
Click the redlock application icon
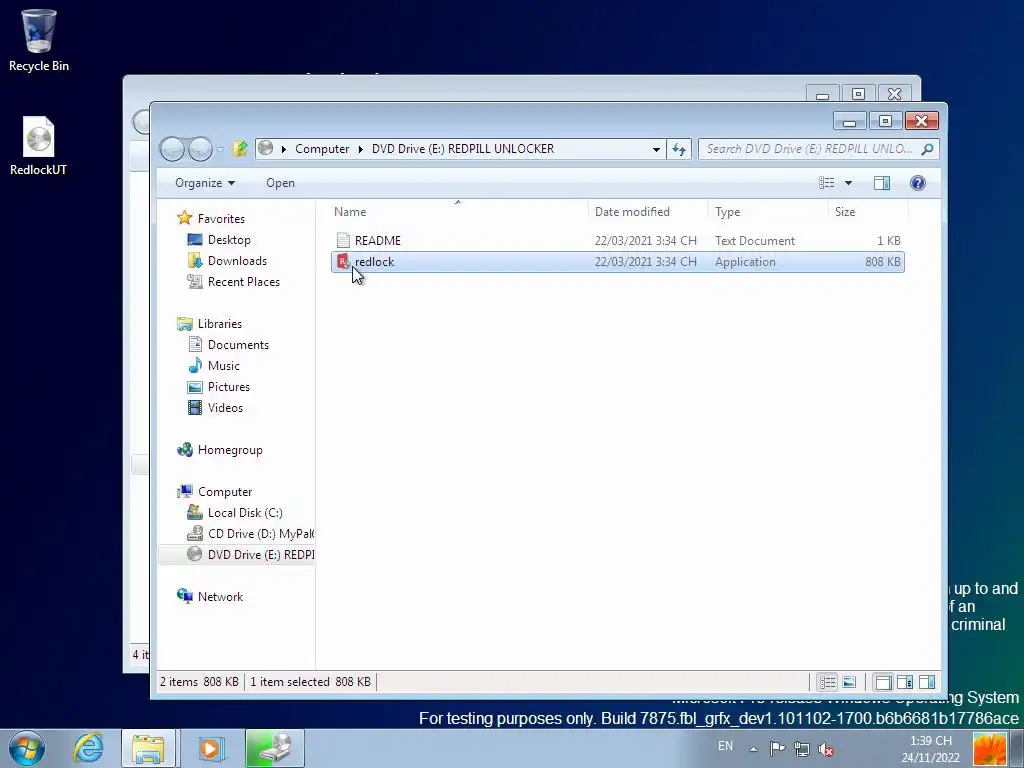(343, 262)
